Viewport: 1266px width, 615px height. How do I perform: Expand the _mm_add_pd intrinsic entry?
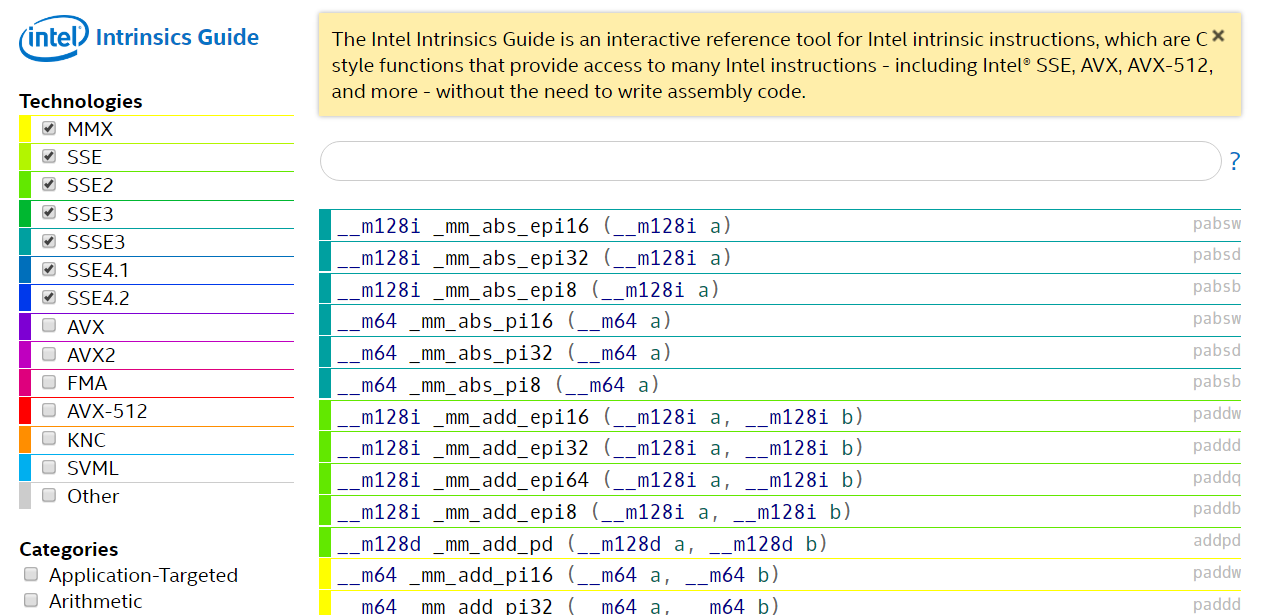point(780,543)
